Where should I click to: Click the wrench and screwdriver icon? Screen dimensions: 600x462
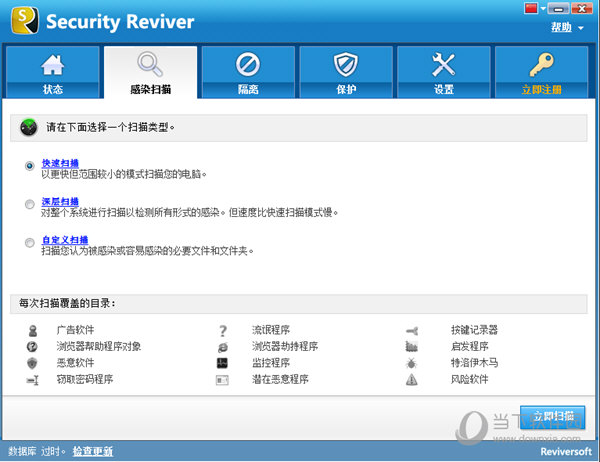(443, 64)
